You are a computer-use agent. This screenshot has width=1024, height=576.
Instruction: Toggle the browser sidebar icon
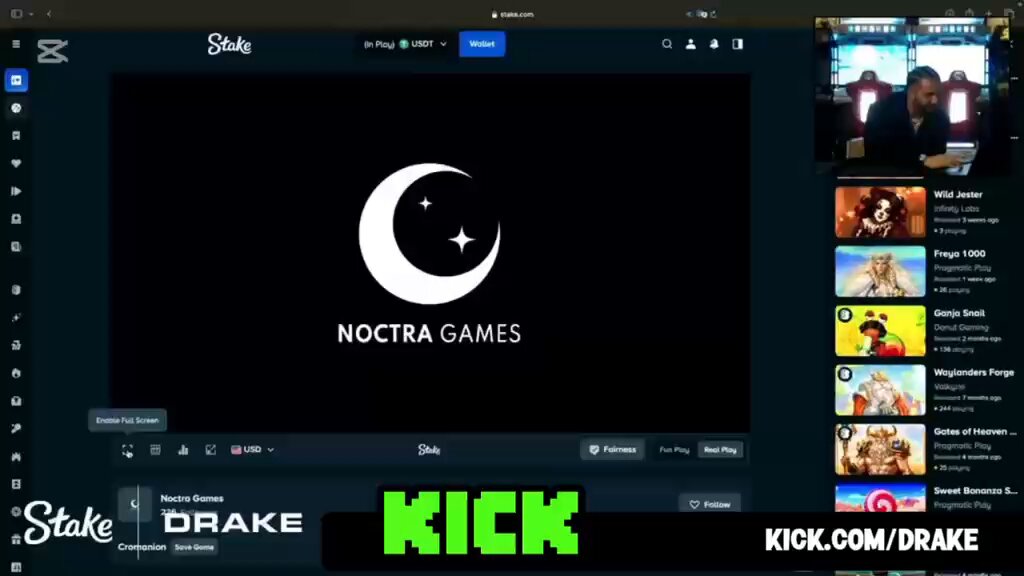click(16, 14)
